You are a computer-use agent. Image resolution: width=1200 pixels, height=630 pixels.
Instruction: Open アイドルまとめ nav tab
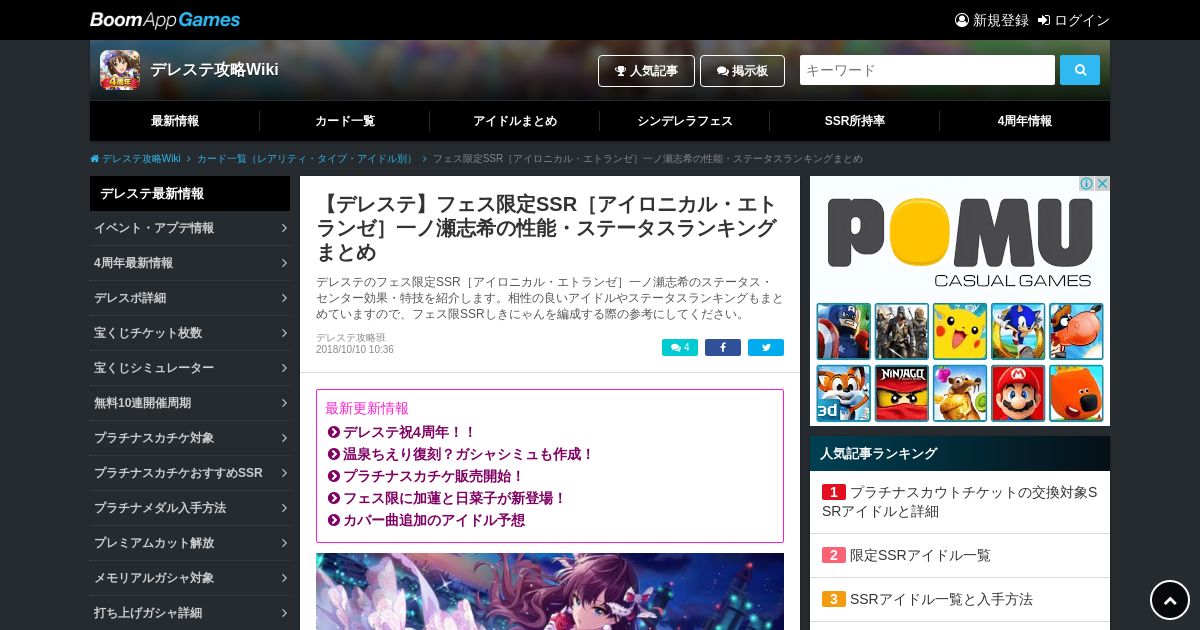point(515,121)
